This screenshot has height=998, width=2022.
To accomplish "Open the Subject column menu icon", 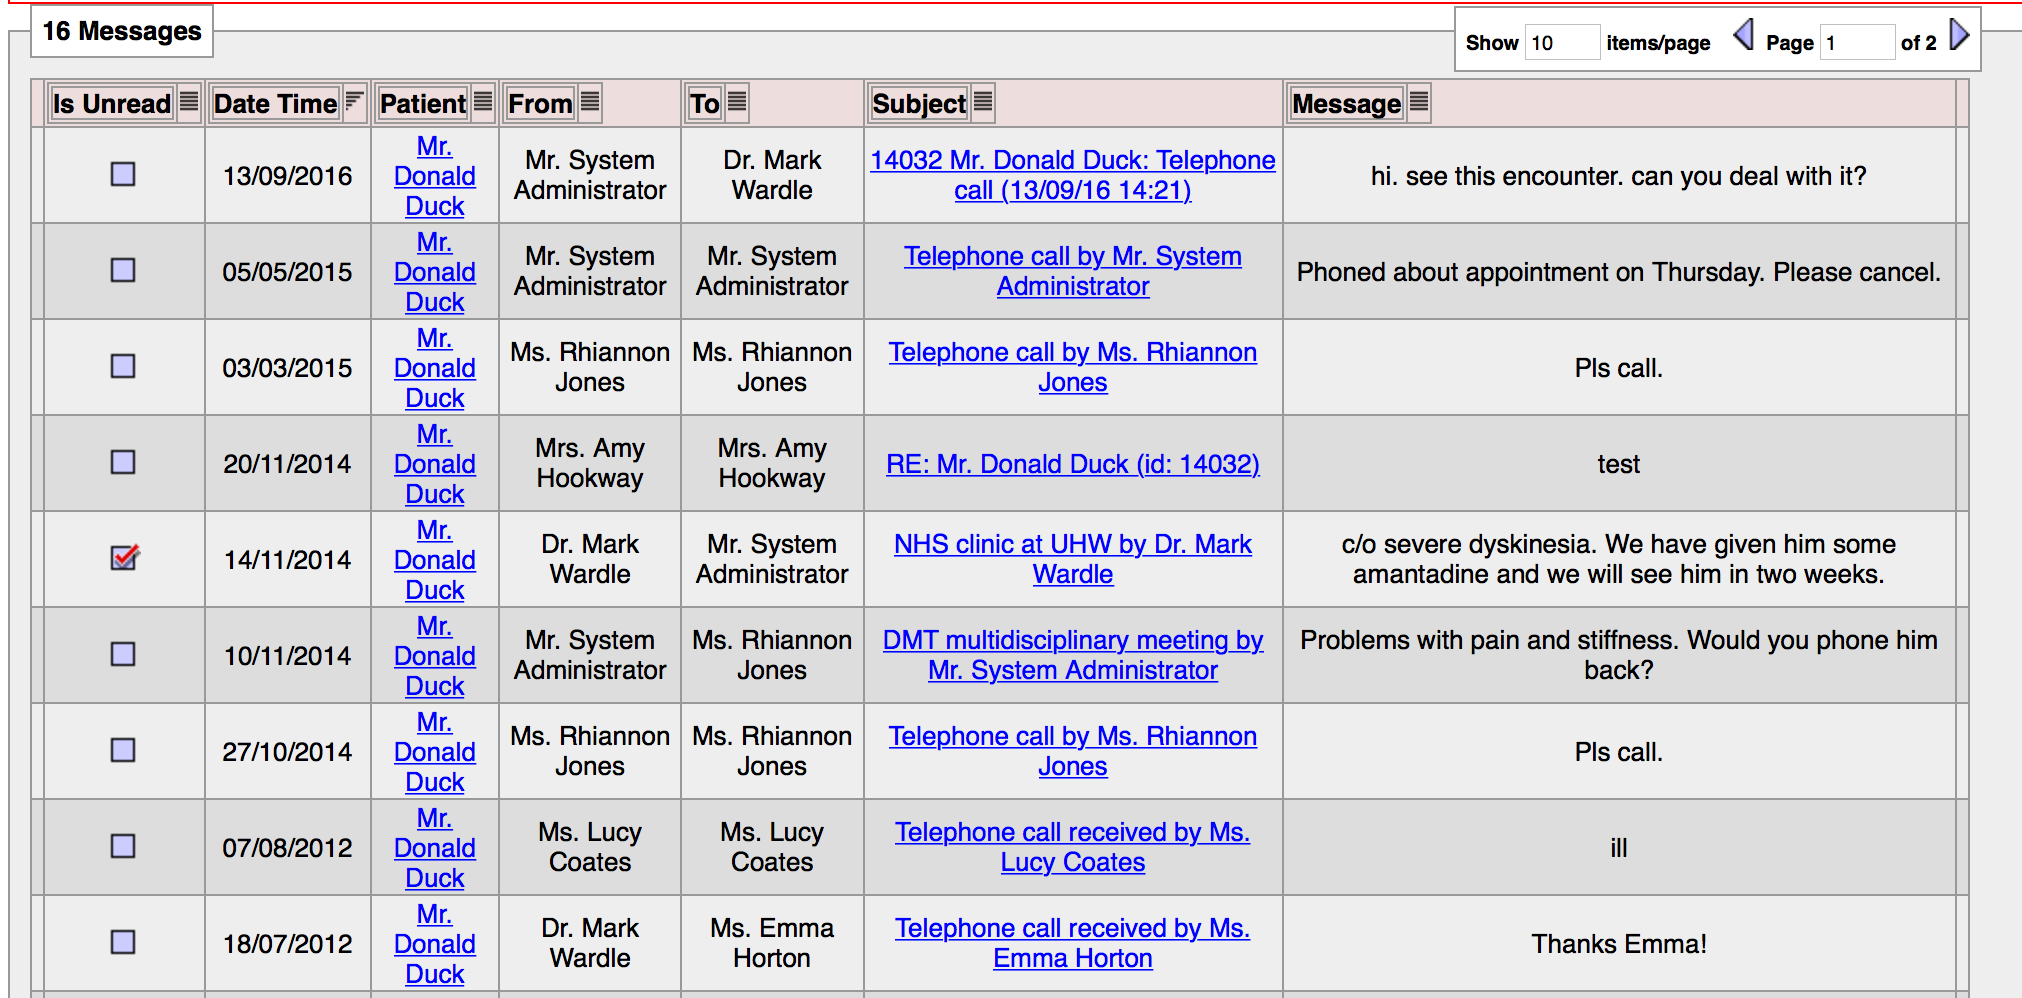I will [x=983, y=102].
